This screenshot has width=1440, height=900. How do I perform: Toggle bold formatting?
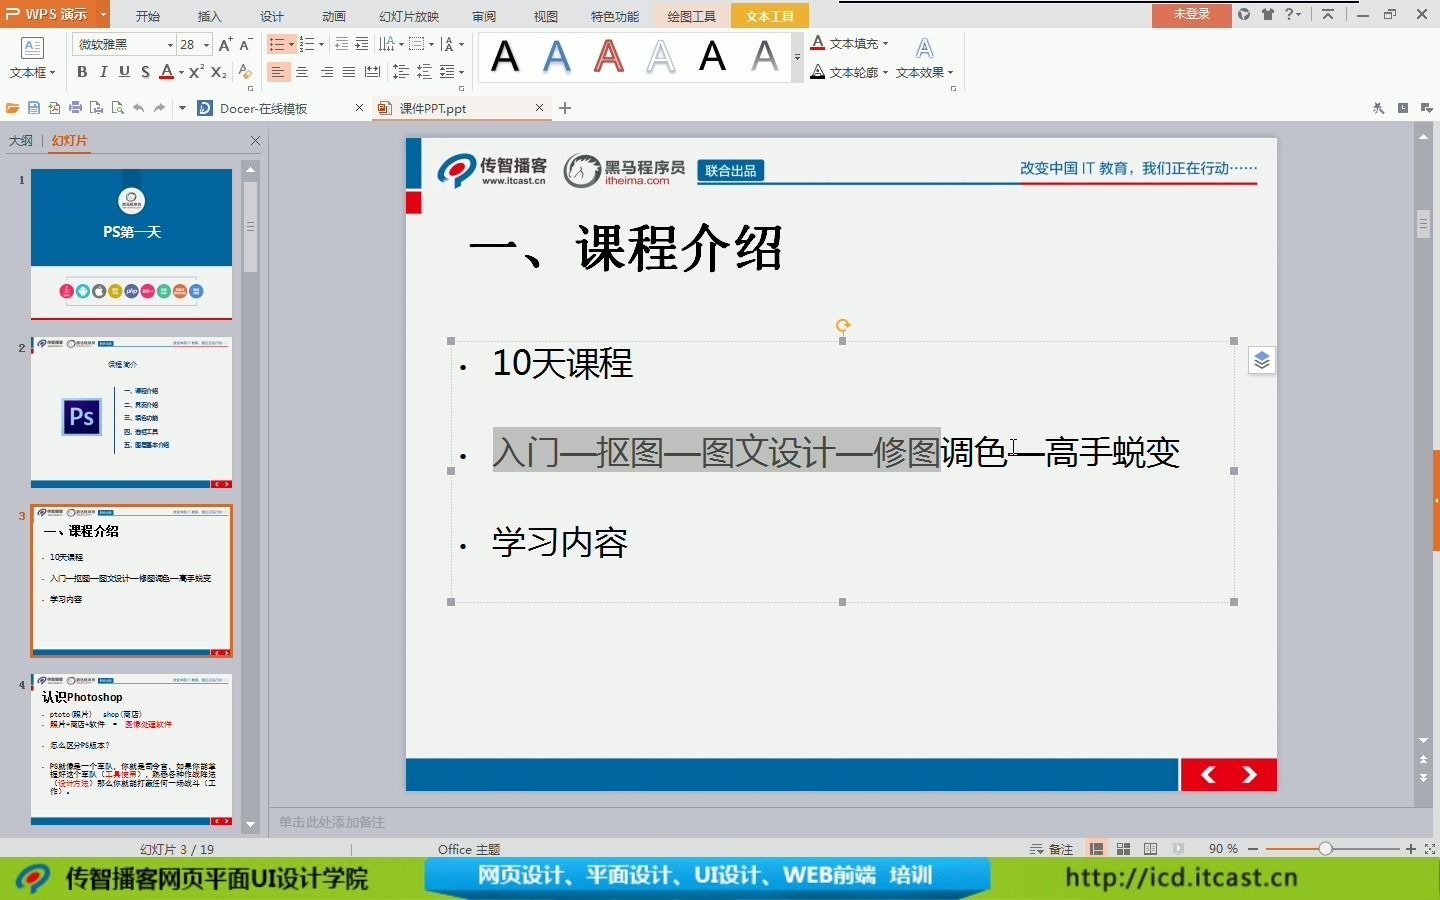point(82,72)
